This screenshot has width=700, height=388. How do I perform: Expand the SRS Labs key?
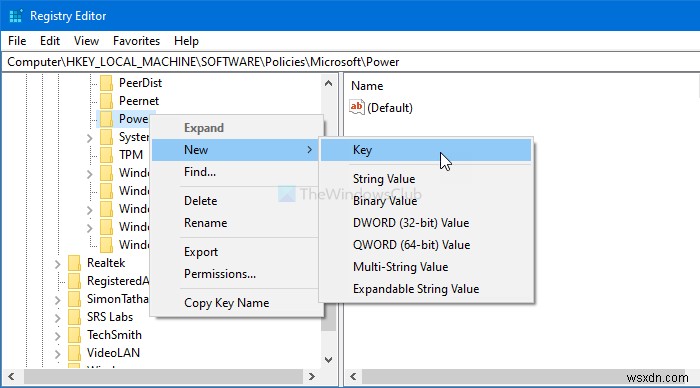pos(58,318)
